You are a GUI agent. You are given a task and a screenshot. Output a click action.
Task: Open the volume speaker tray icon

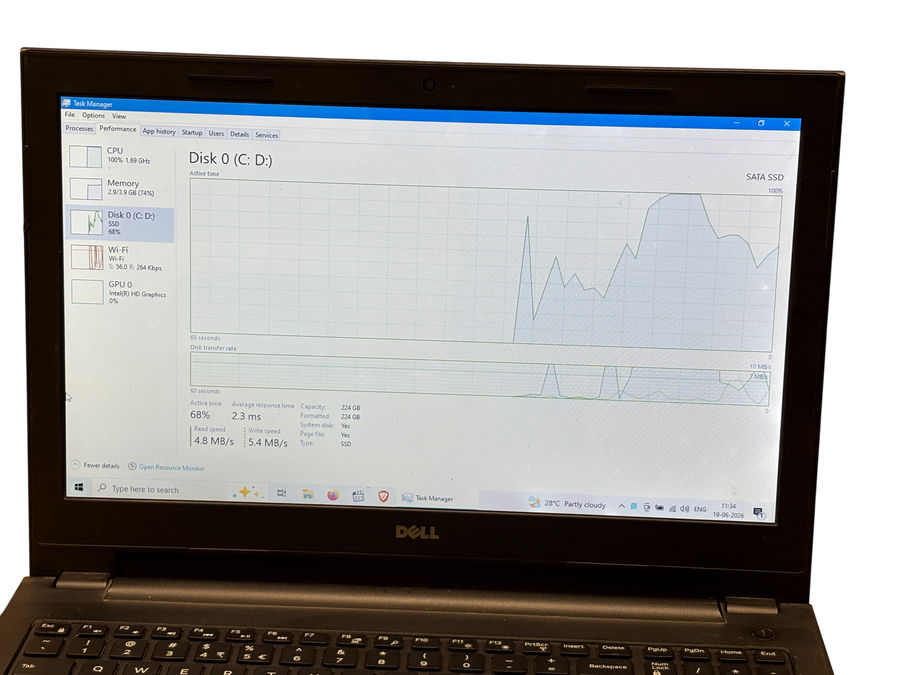[x=684, y=509]
